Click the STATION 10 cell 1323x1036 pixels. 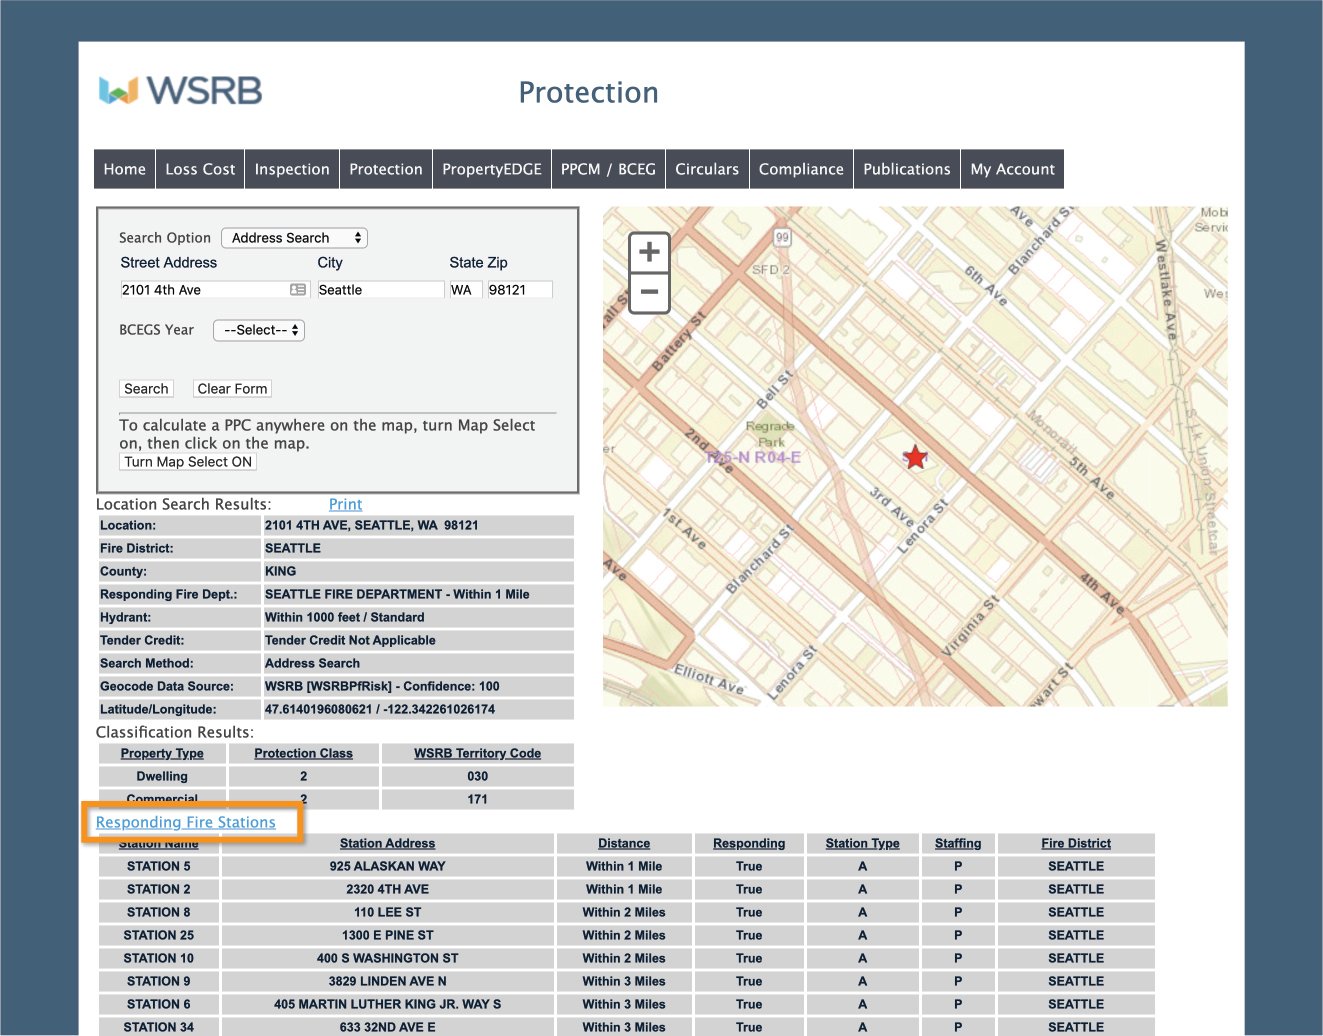click(x=158, y=958)
